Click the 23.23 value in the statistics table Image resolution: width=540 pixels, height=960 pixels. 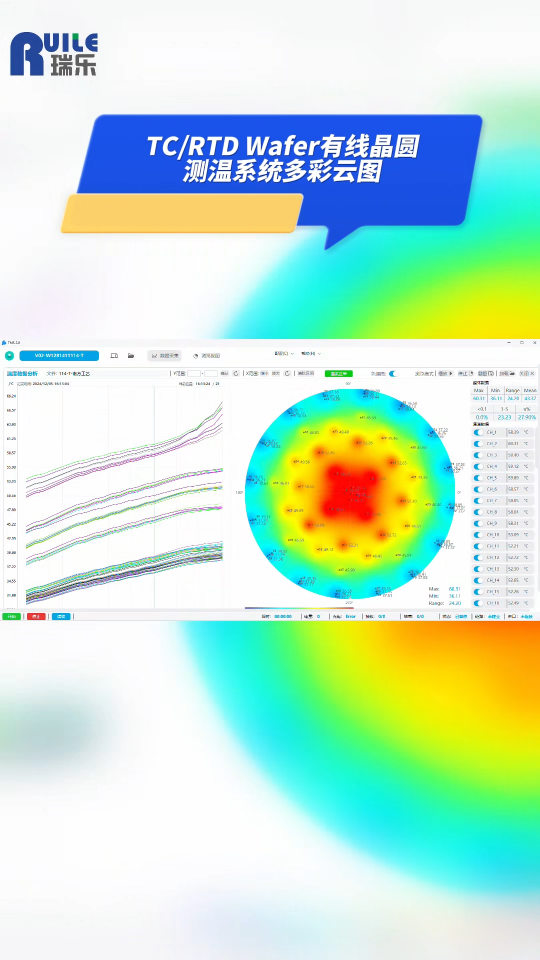pyautogui.click(x=504, y=418)
